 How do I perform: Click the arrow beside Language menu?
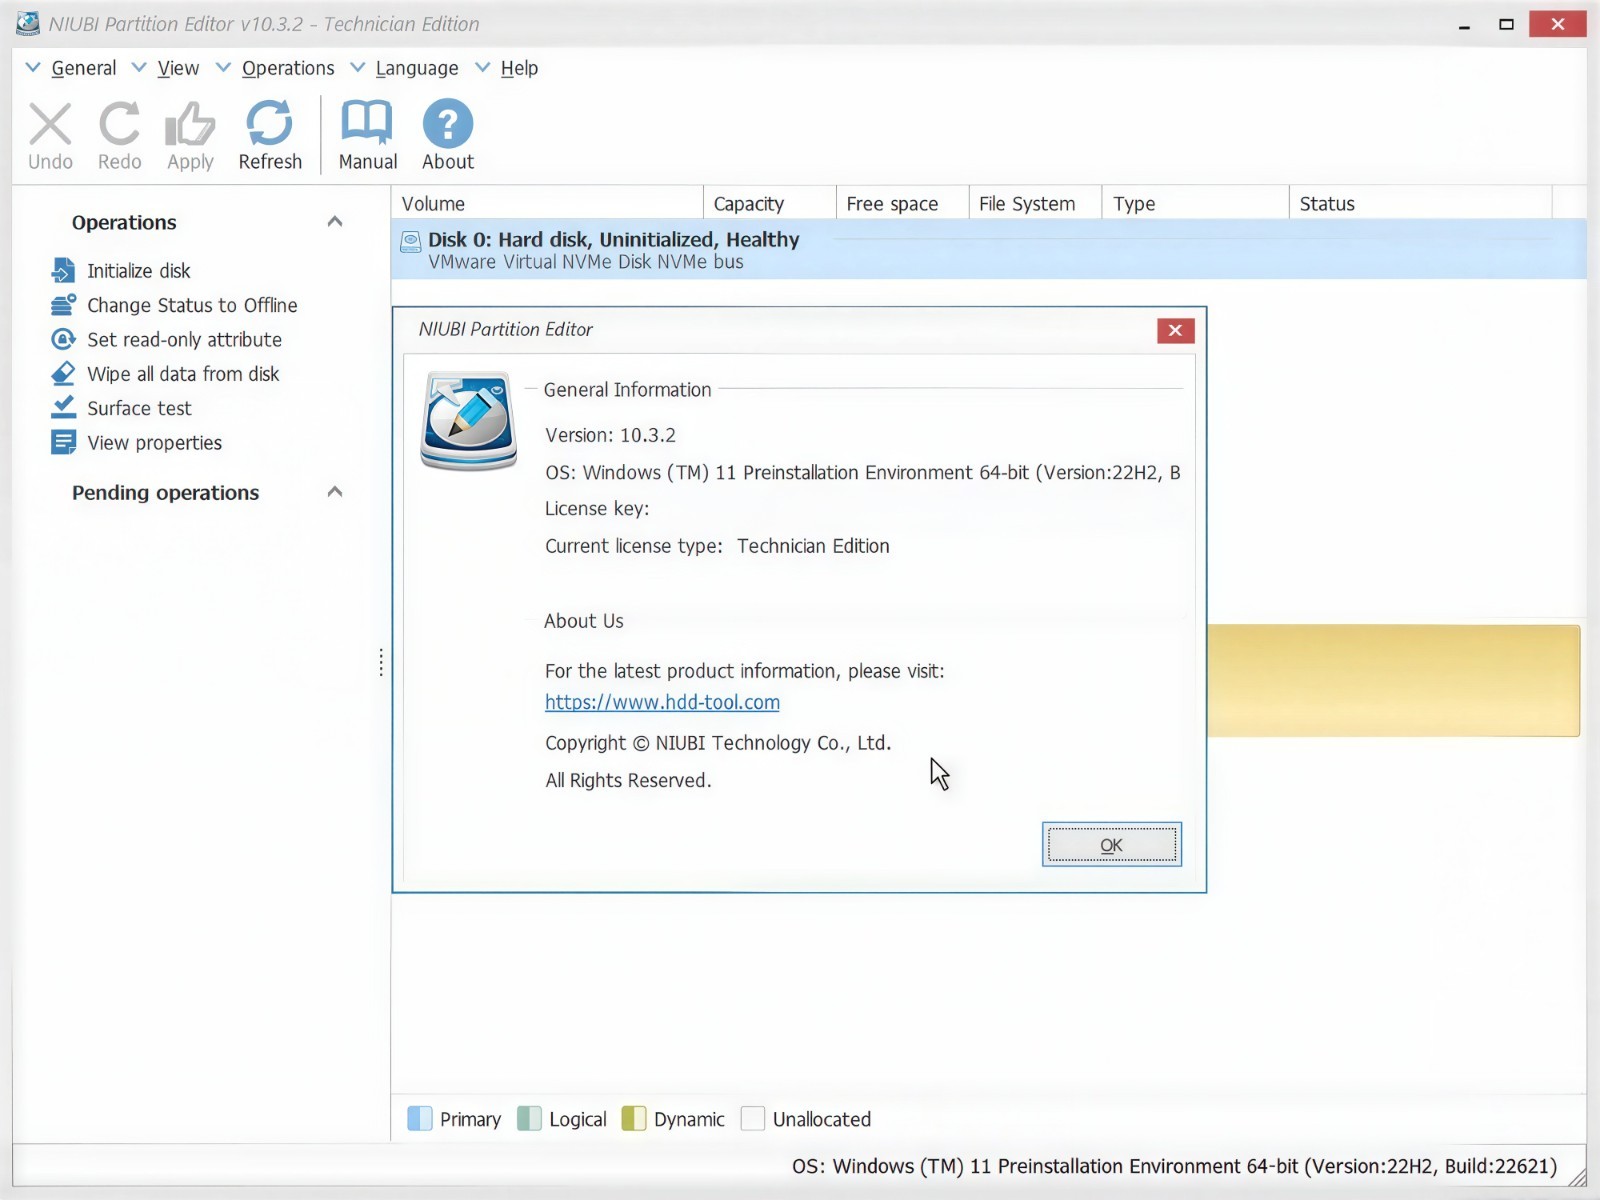[x=357, y=67]
